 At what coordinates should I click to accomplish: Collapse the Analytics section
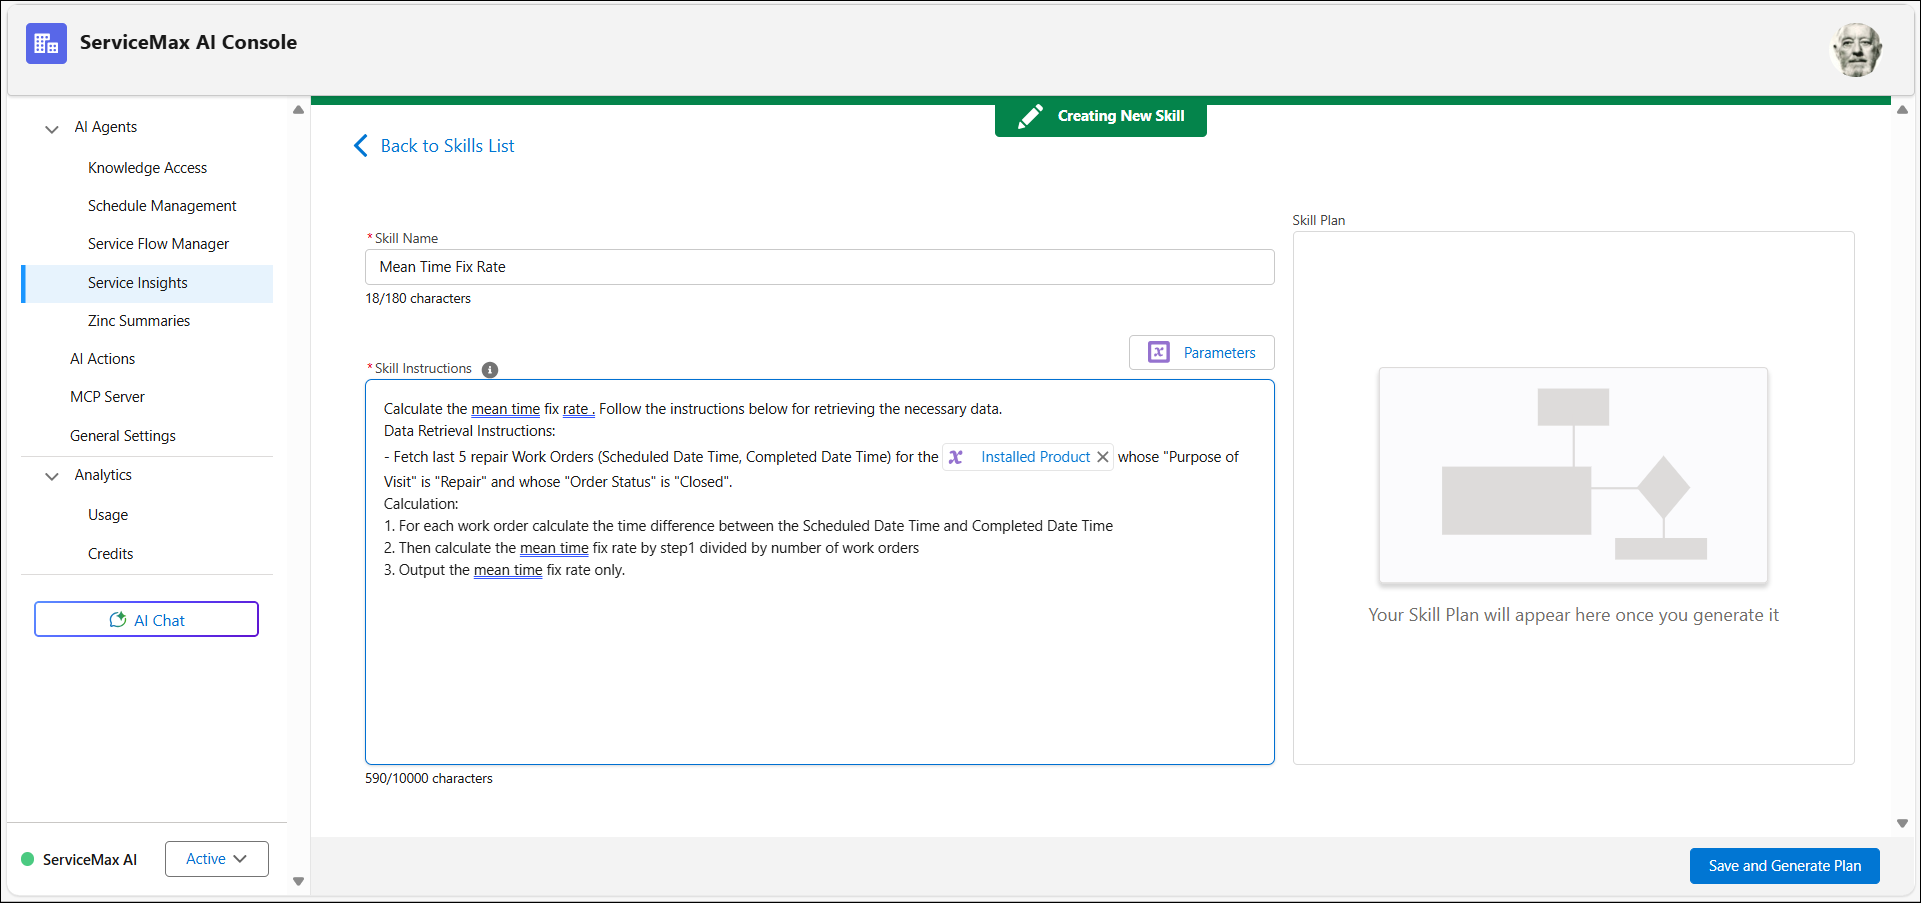[x=52, y=476]
